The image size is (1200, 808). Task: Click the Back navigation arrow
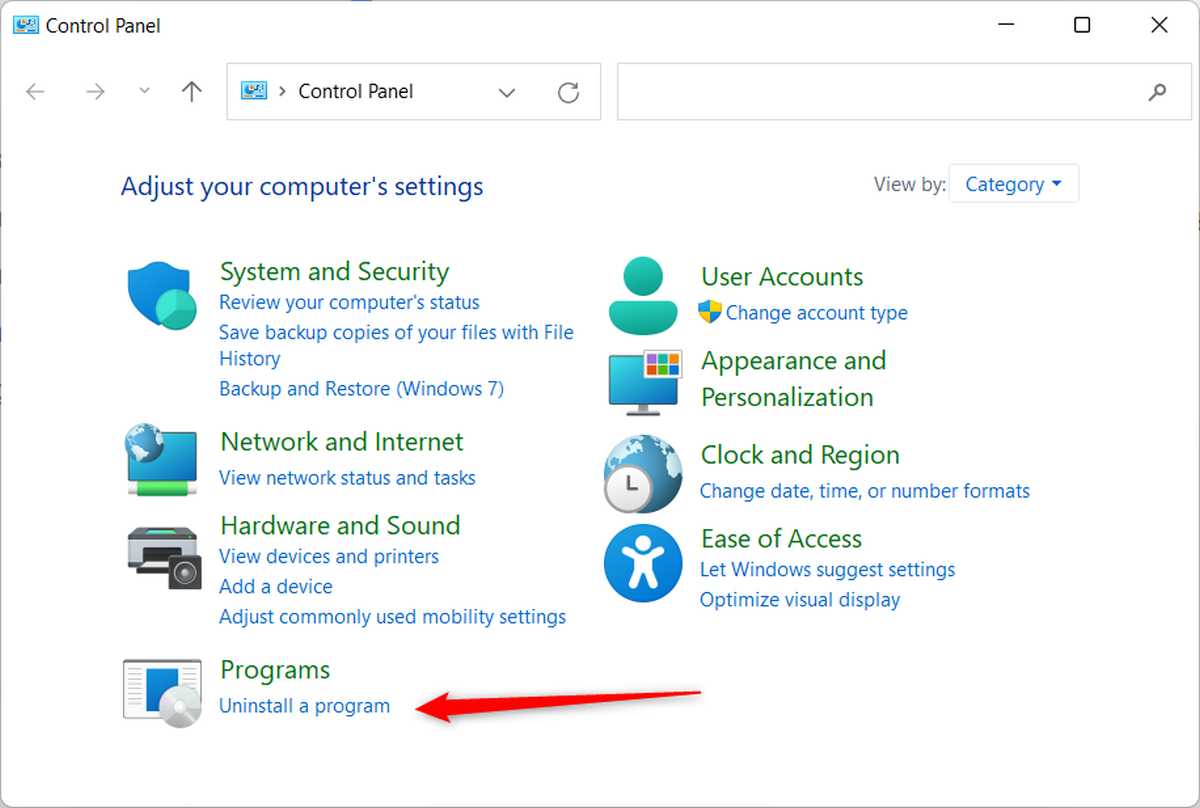(x=36, y=92)
